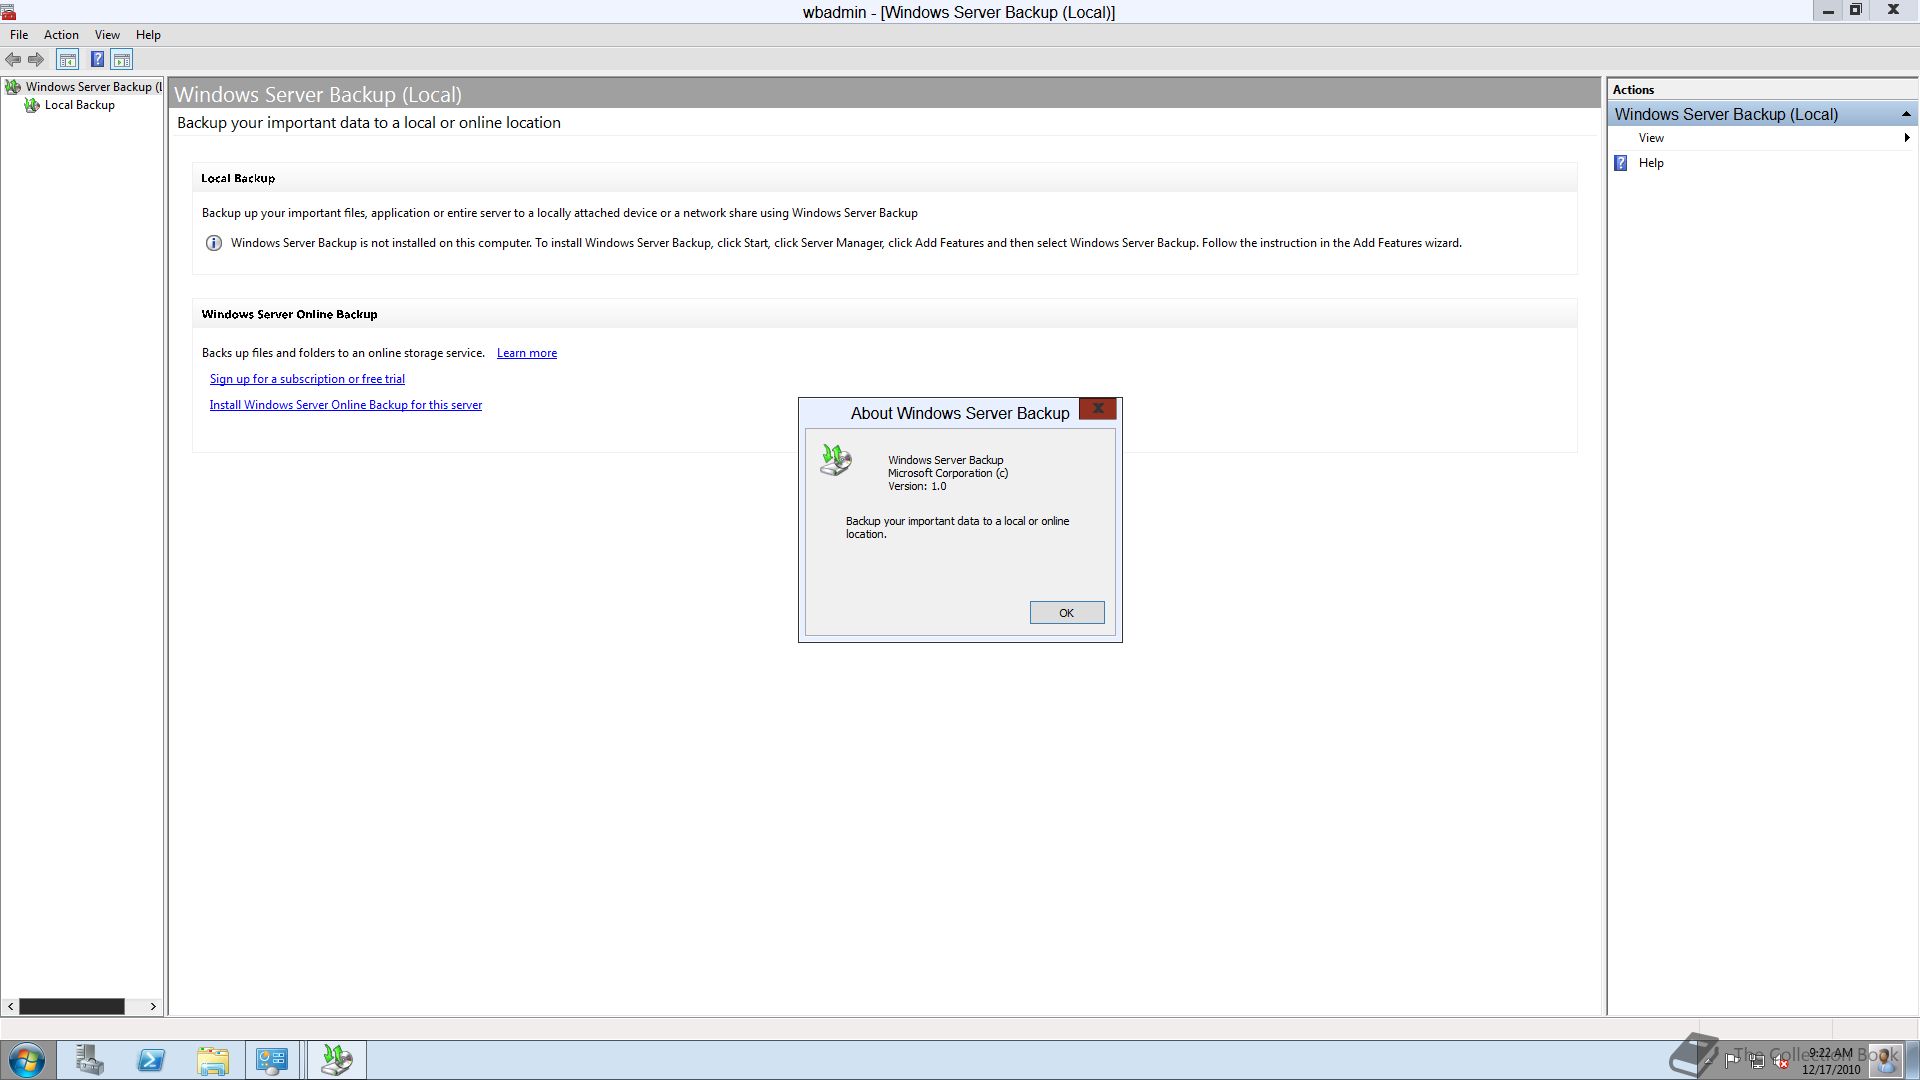The height and width of the screenshot is (1080, 1920).
Task: Click the taskbar clock showing 9:22 AM
Action: (1830, 1060)
